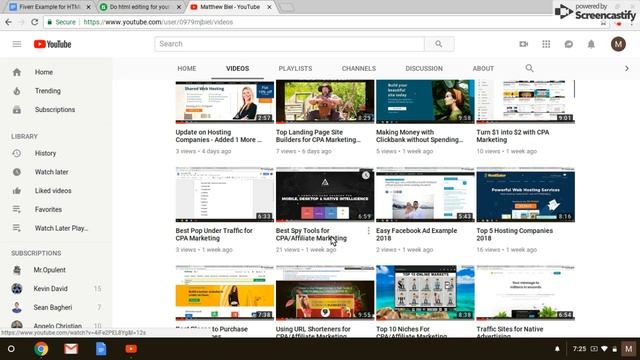The width and height of the screenshot is (640, 360).
Task: Open Google Docs from the shelf
Action: point(101,349)
